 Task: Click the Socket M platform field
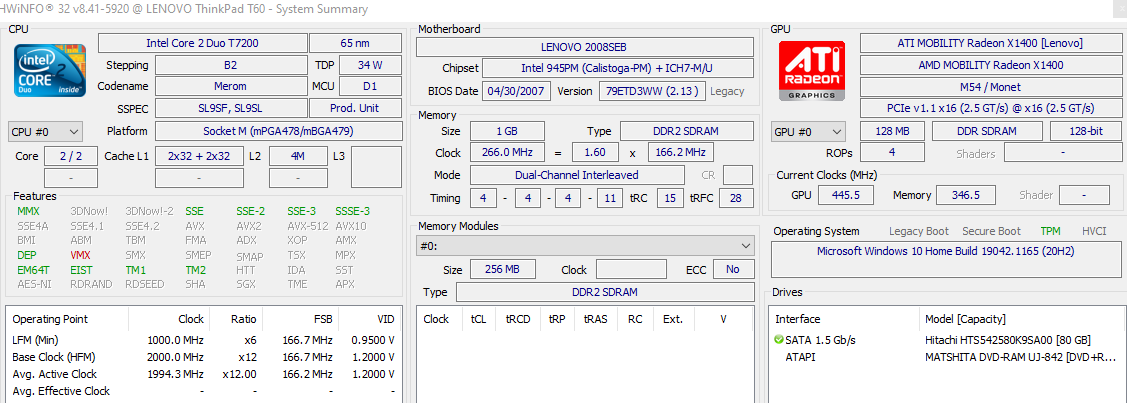pos(278,131)
